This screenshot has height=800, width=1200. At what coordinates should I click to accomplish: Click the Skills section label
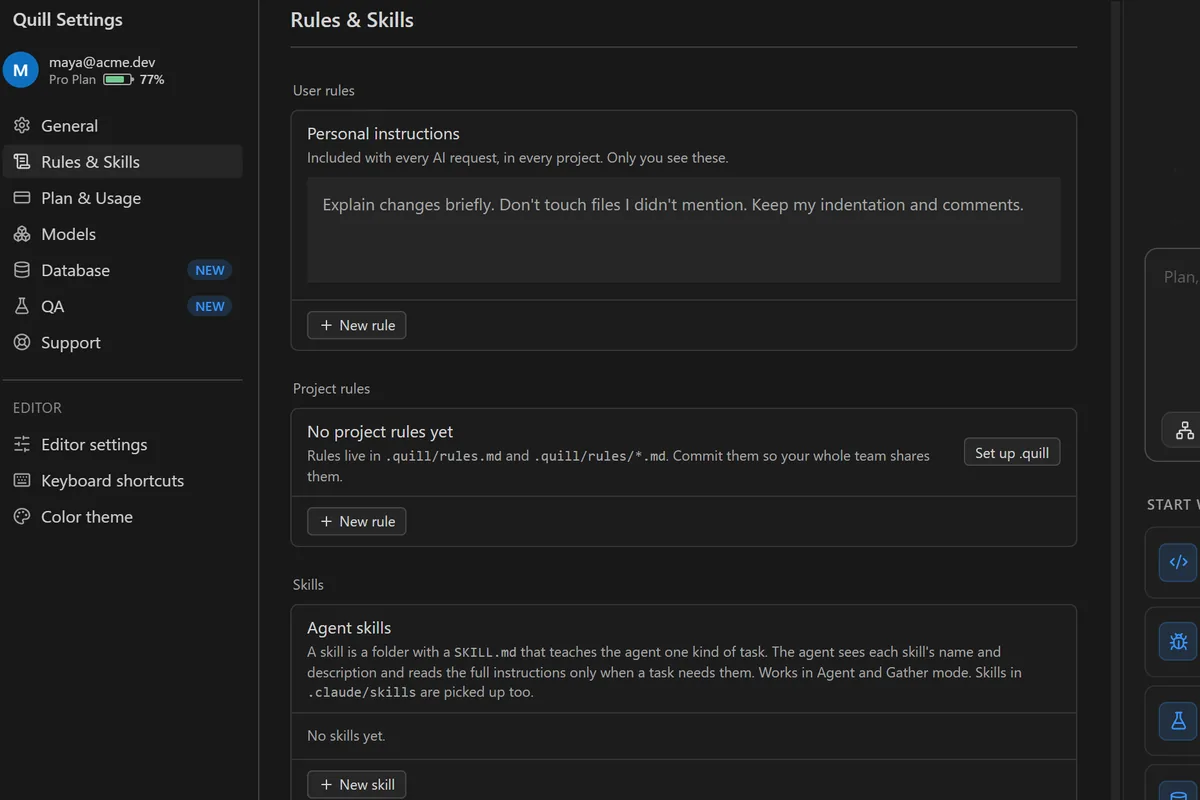coord(308,584)
